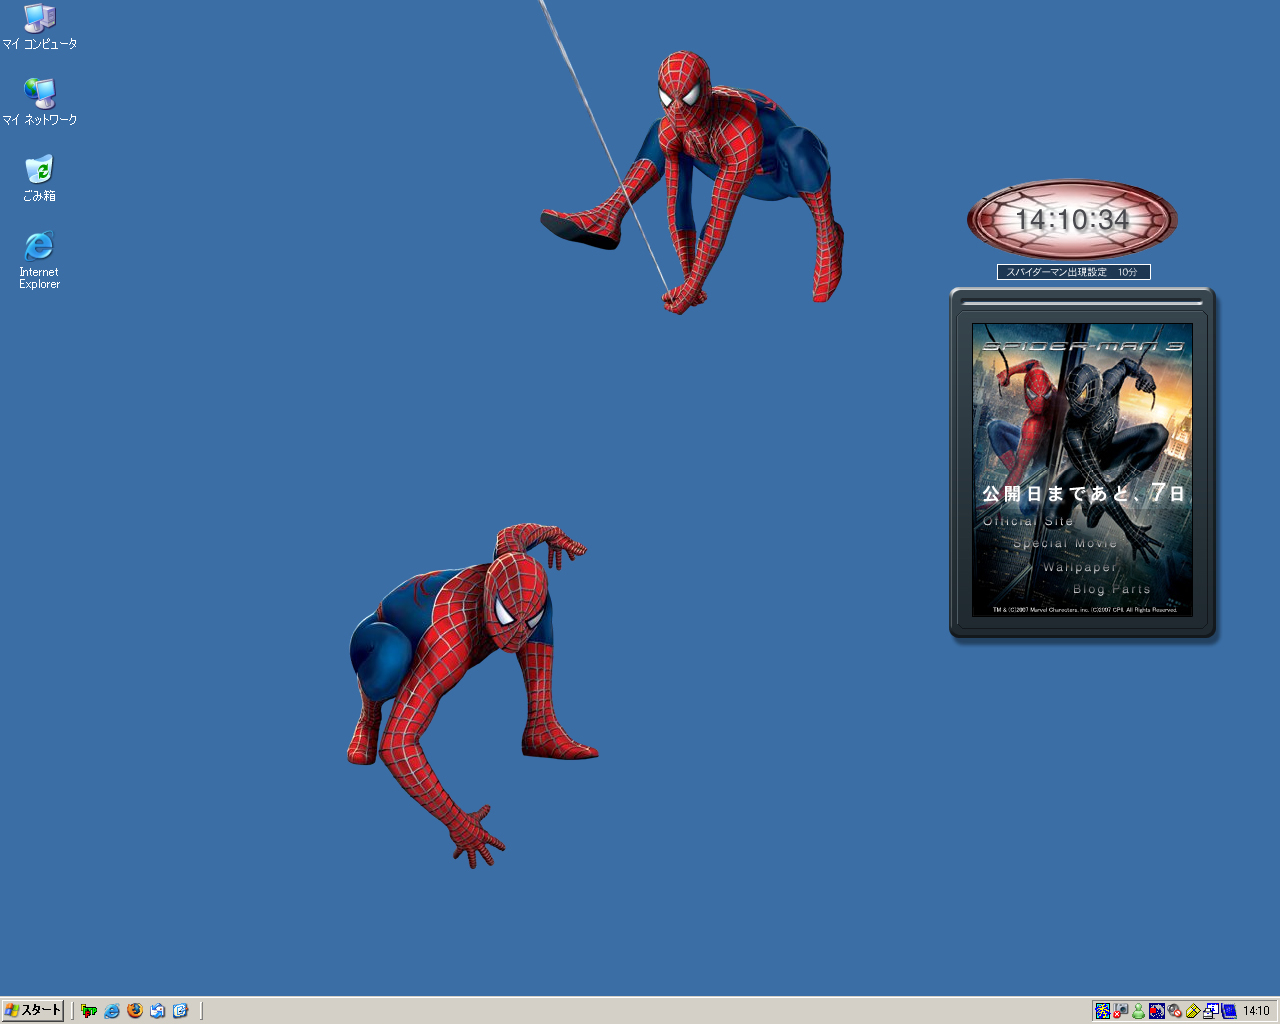Click the Spider-Man 3 poster image in the widget

(1082, 469)
